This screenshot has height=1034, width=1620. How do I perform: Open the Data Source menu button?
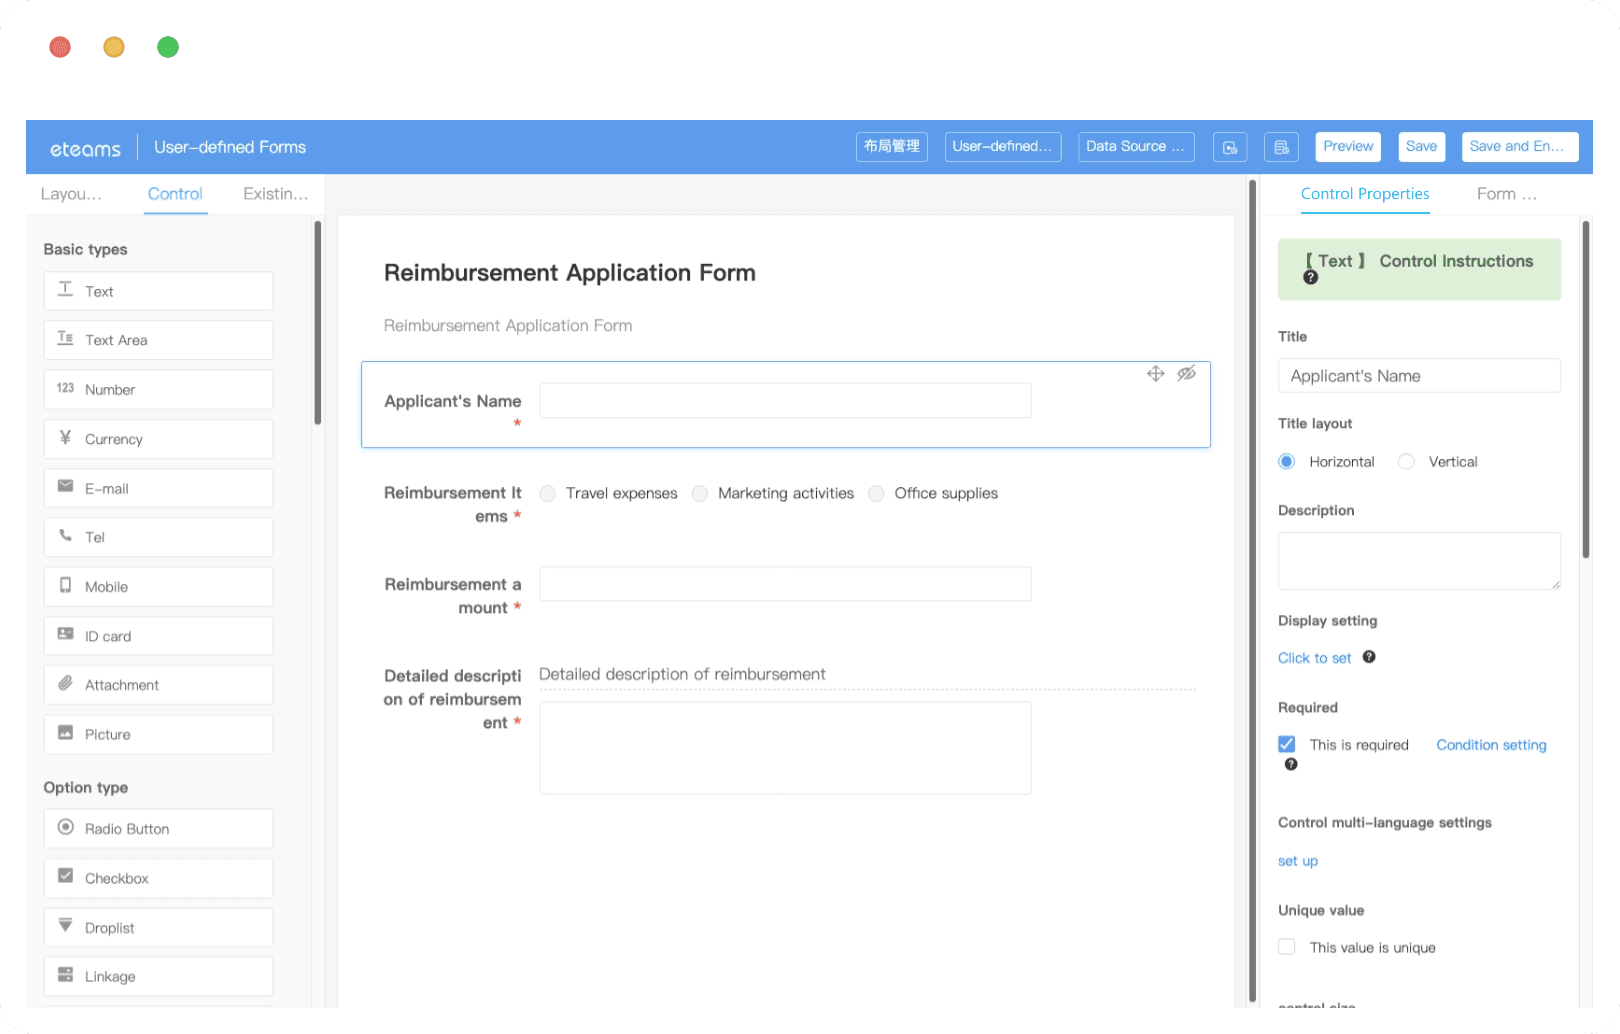(x=1136, y=147)
